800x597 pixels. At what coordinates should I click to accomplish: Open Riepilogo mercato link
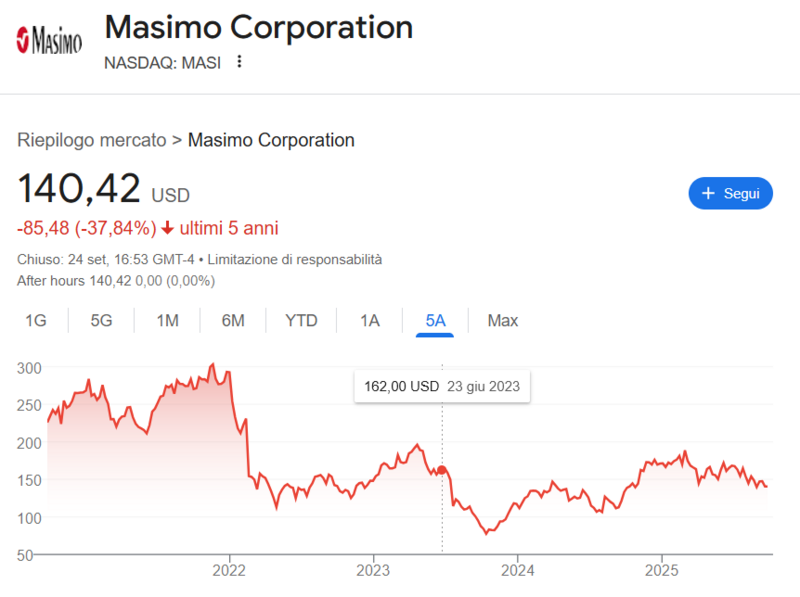coord(92,140)
